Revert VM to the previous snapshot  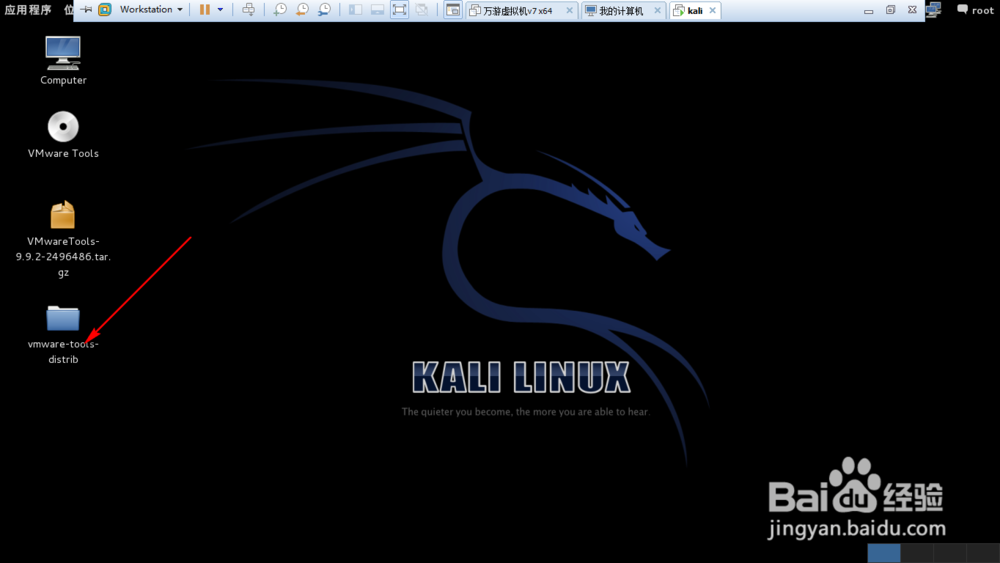tap(302, 10)
